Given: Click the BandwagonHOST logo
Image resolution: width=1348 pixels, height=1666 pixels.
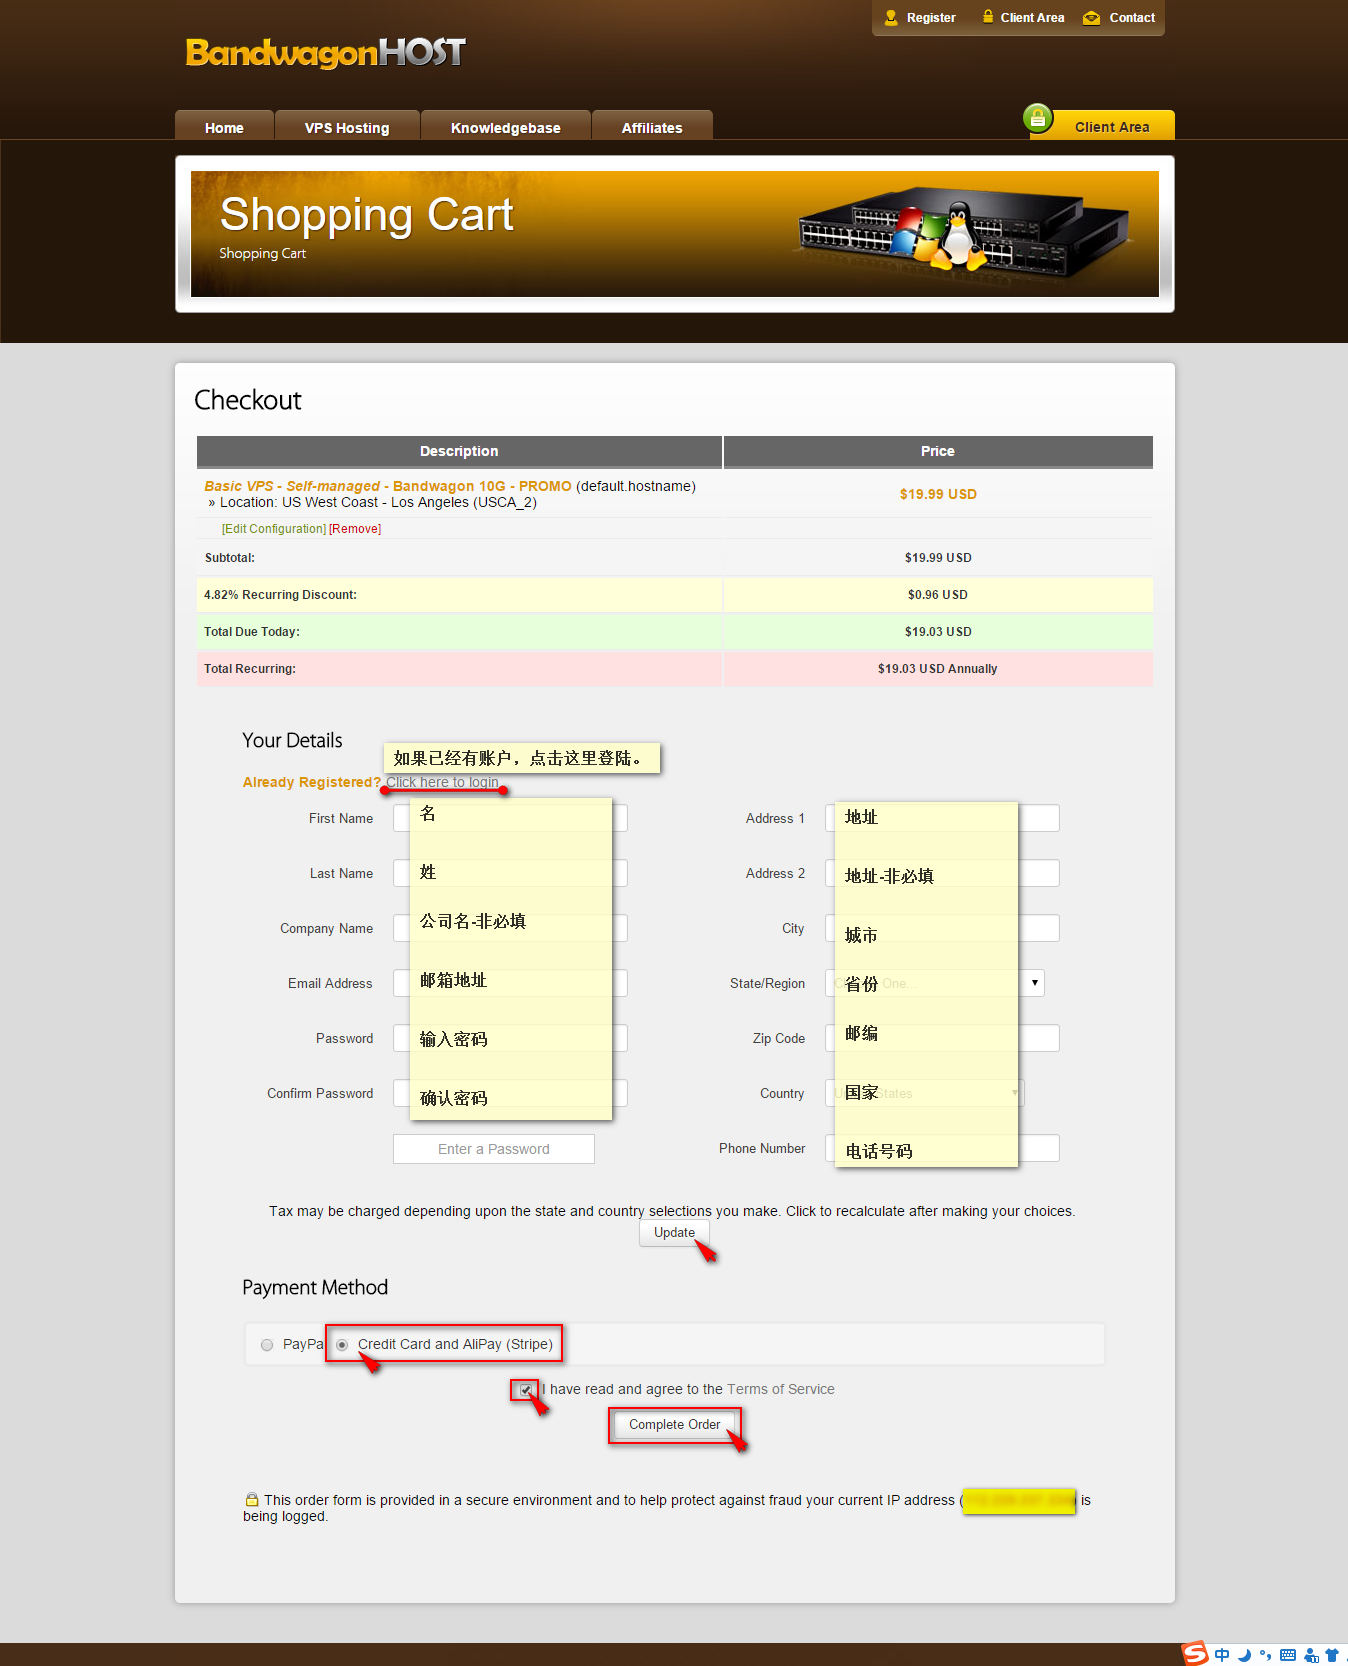Looking at the screenshot, I should [326, 52].
